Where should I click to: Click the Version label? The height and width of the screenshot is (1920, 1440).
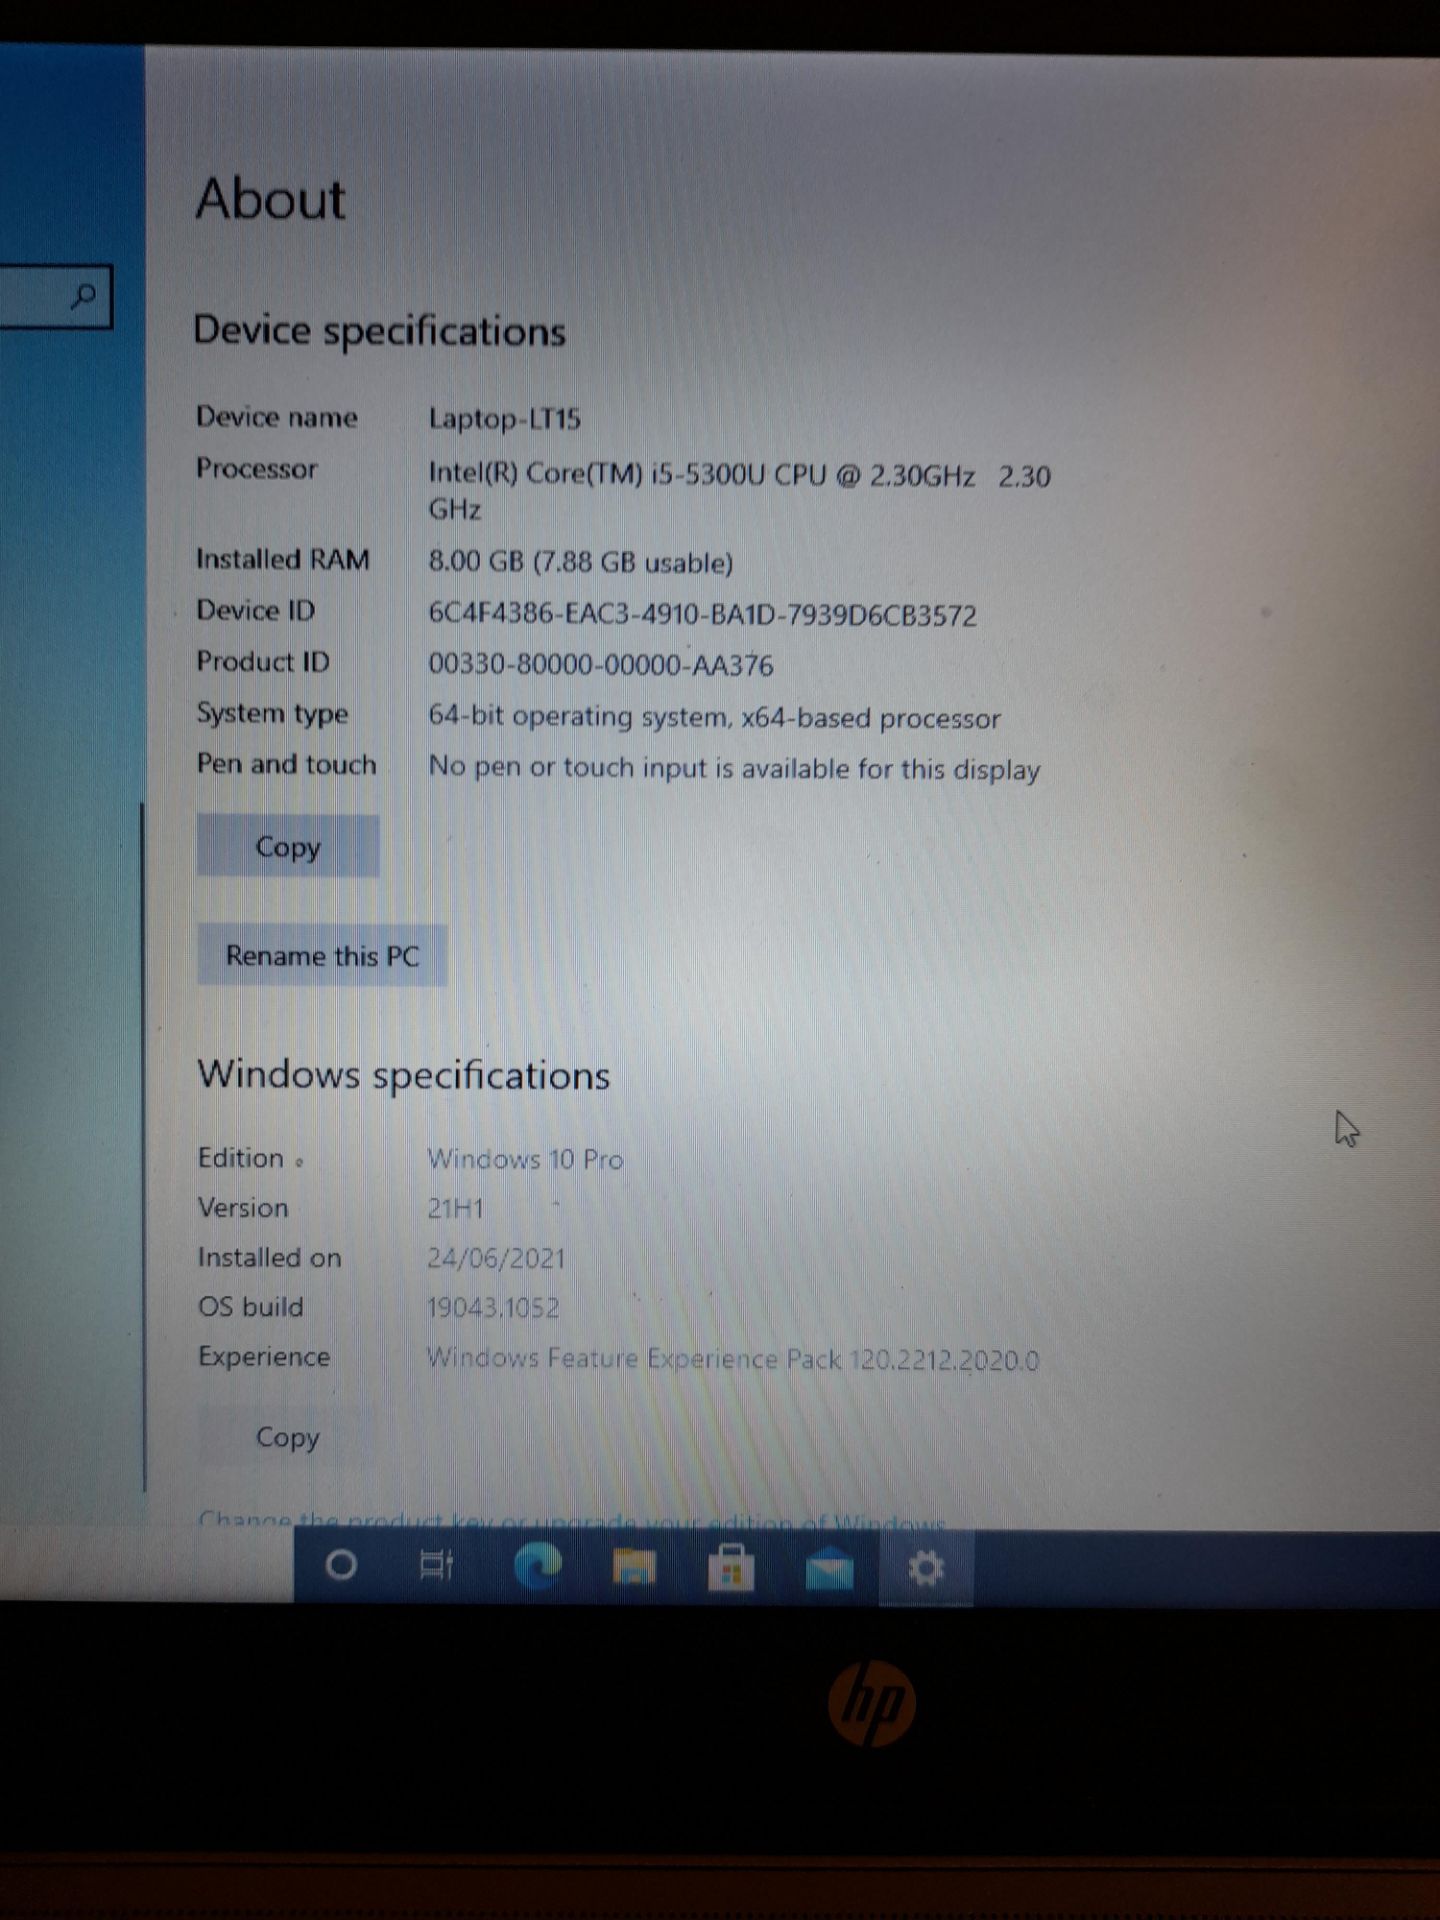[243, 1207]
